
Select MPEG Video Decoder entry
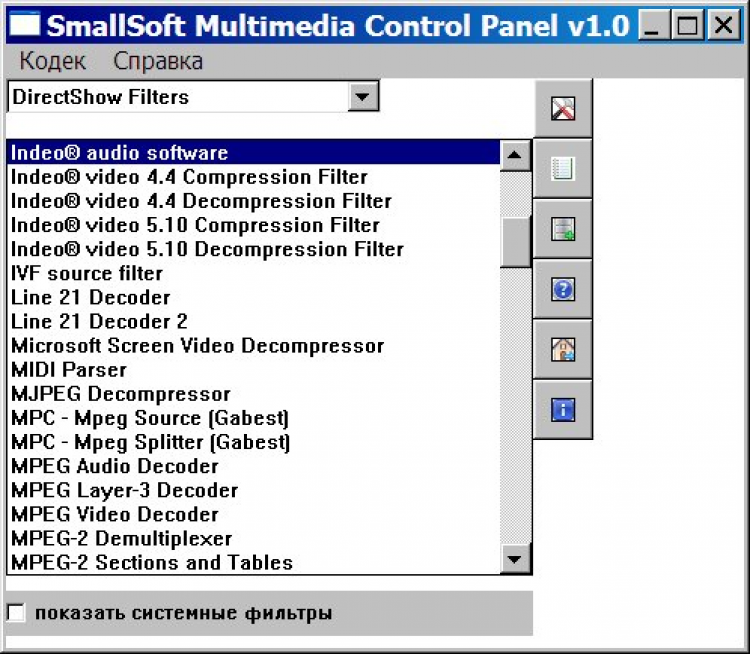(254, 514)
